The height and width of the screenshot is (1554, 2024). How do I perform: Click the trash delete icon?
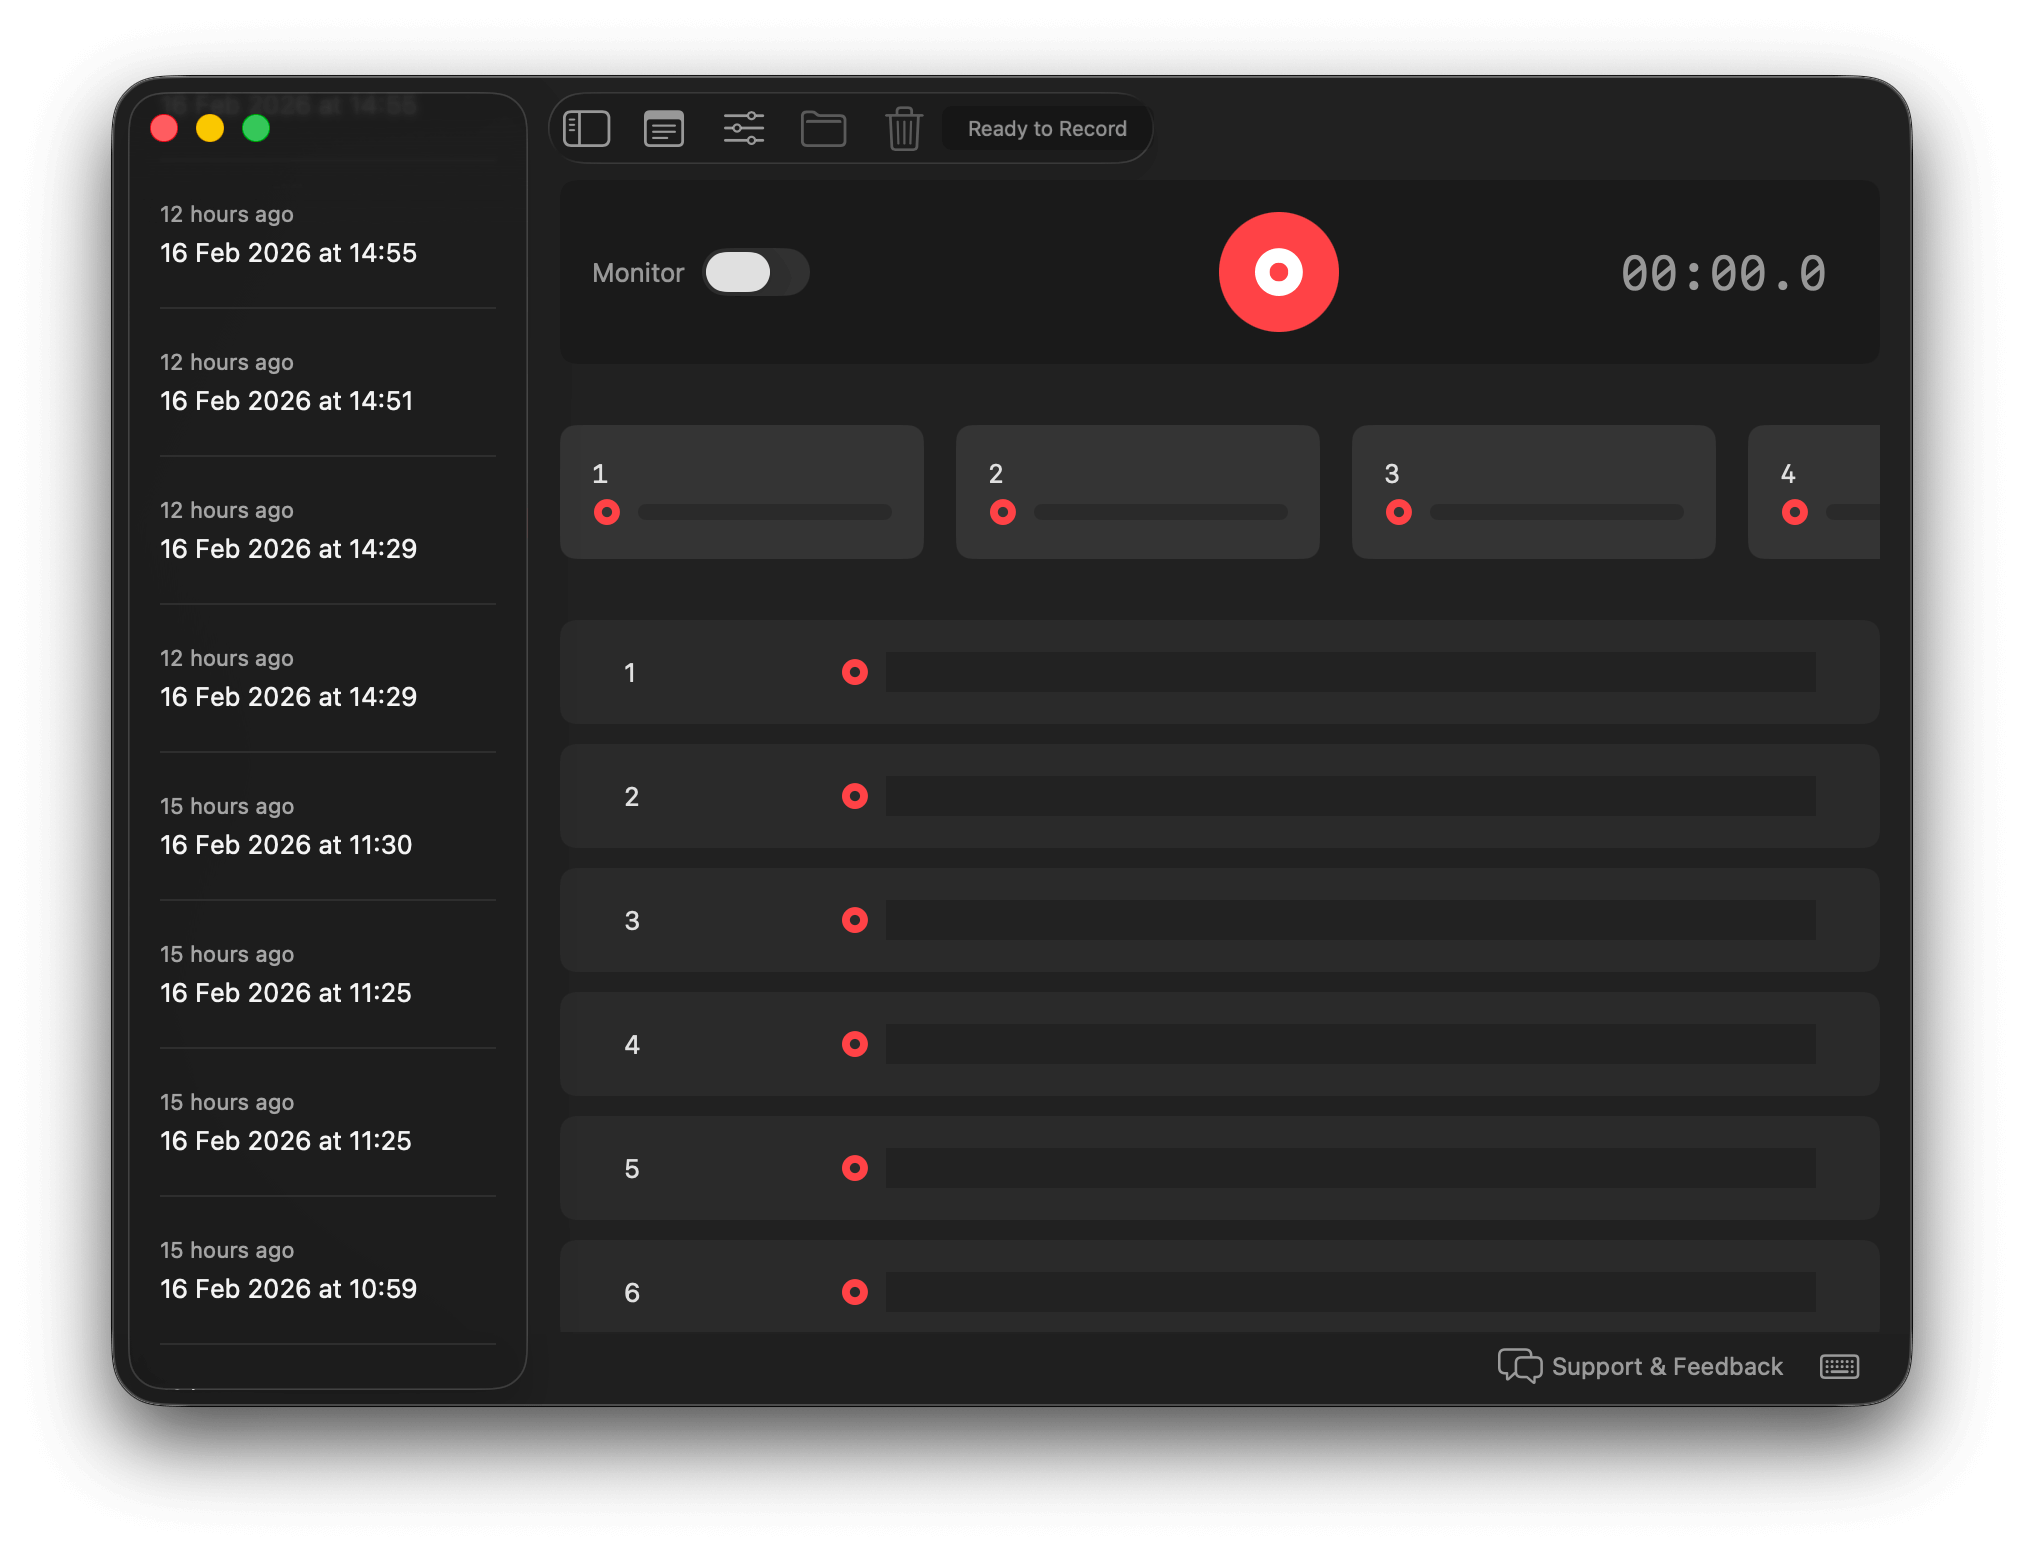[x=903, y=129]
